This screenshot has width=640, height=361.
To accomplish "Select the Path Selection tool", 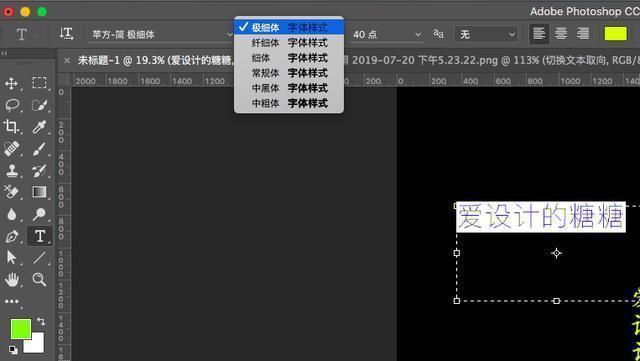I will [11, 258].
